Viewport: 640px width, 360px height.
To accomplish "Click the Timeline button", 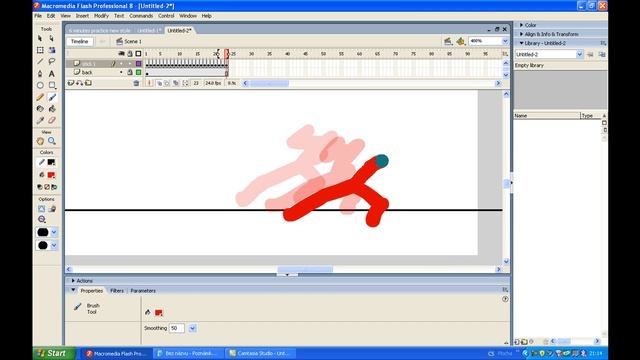I will coord(80,41).
